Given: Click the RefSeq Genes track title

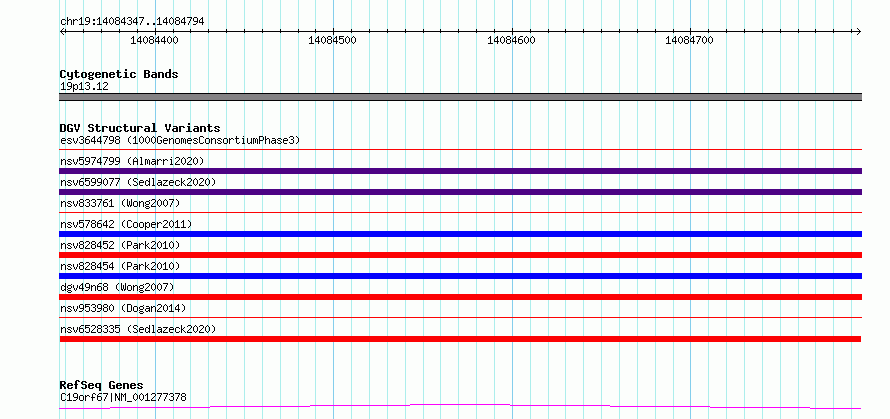Looking at the screenshot, I should click(x=101, y=386).
